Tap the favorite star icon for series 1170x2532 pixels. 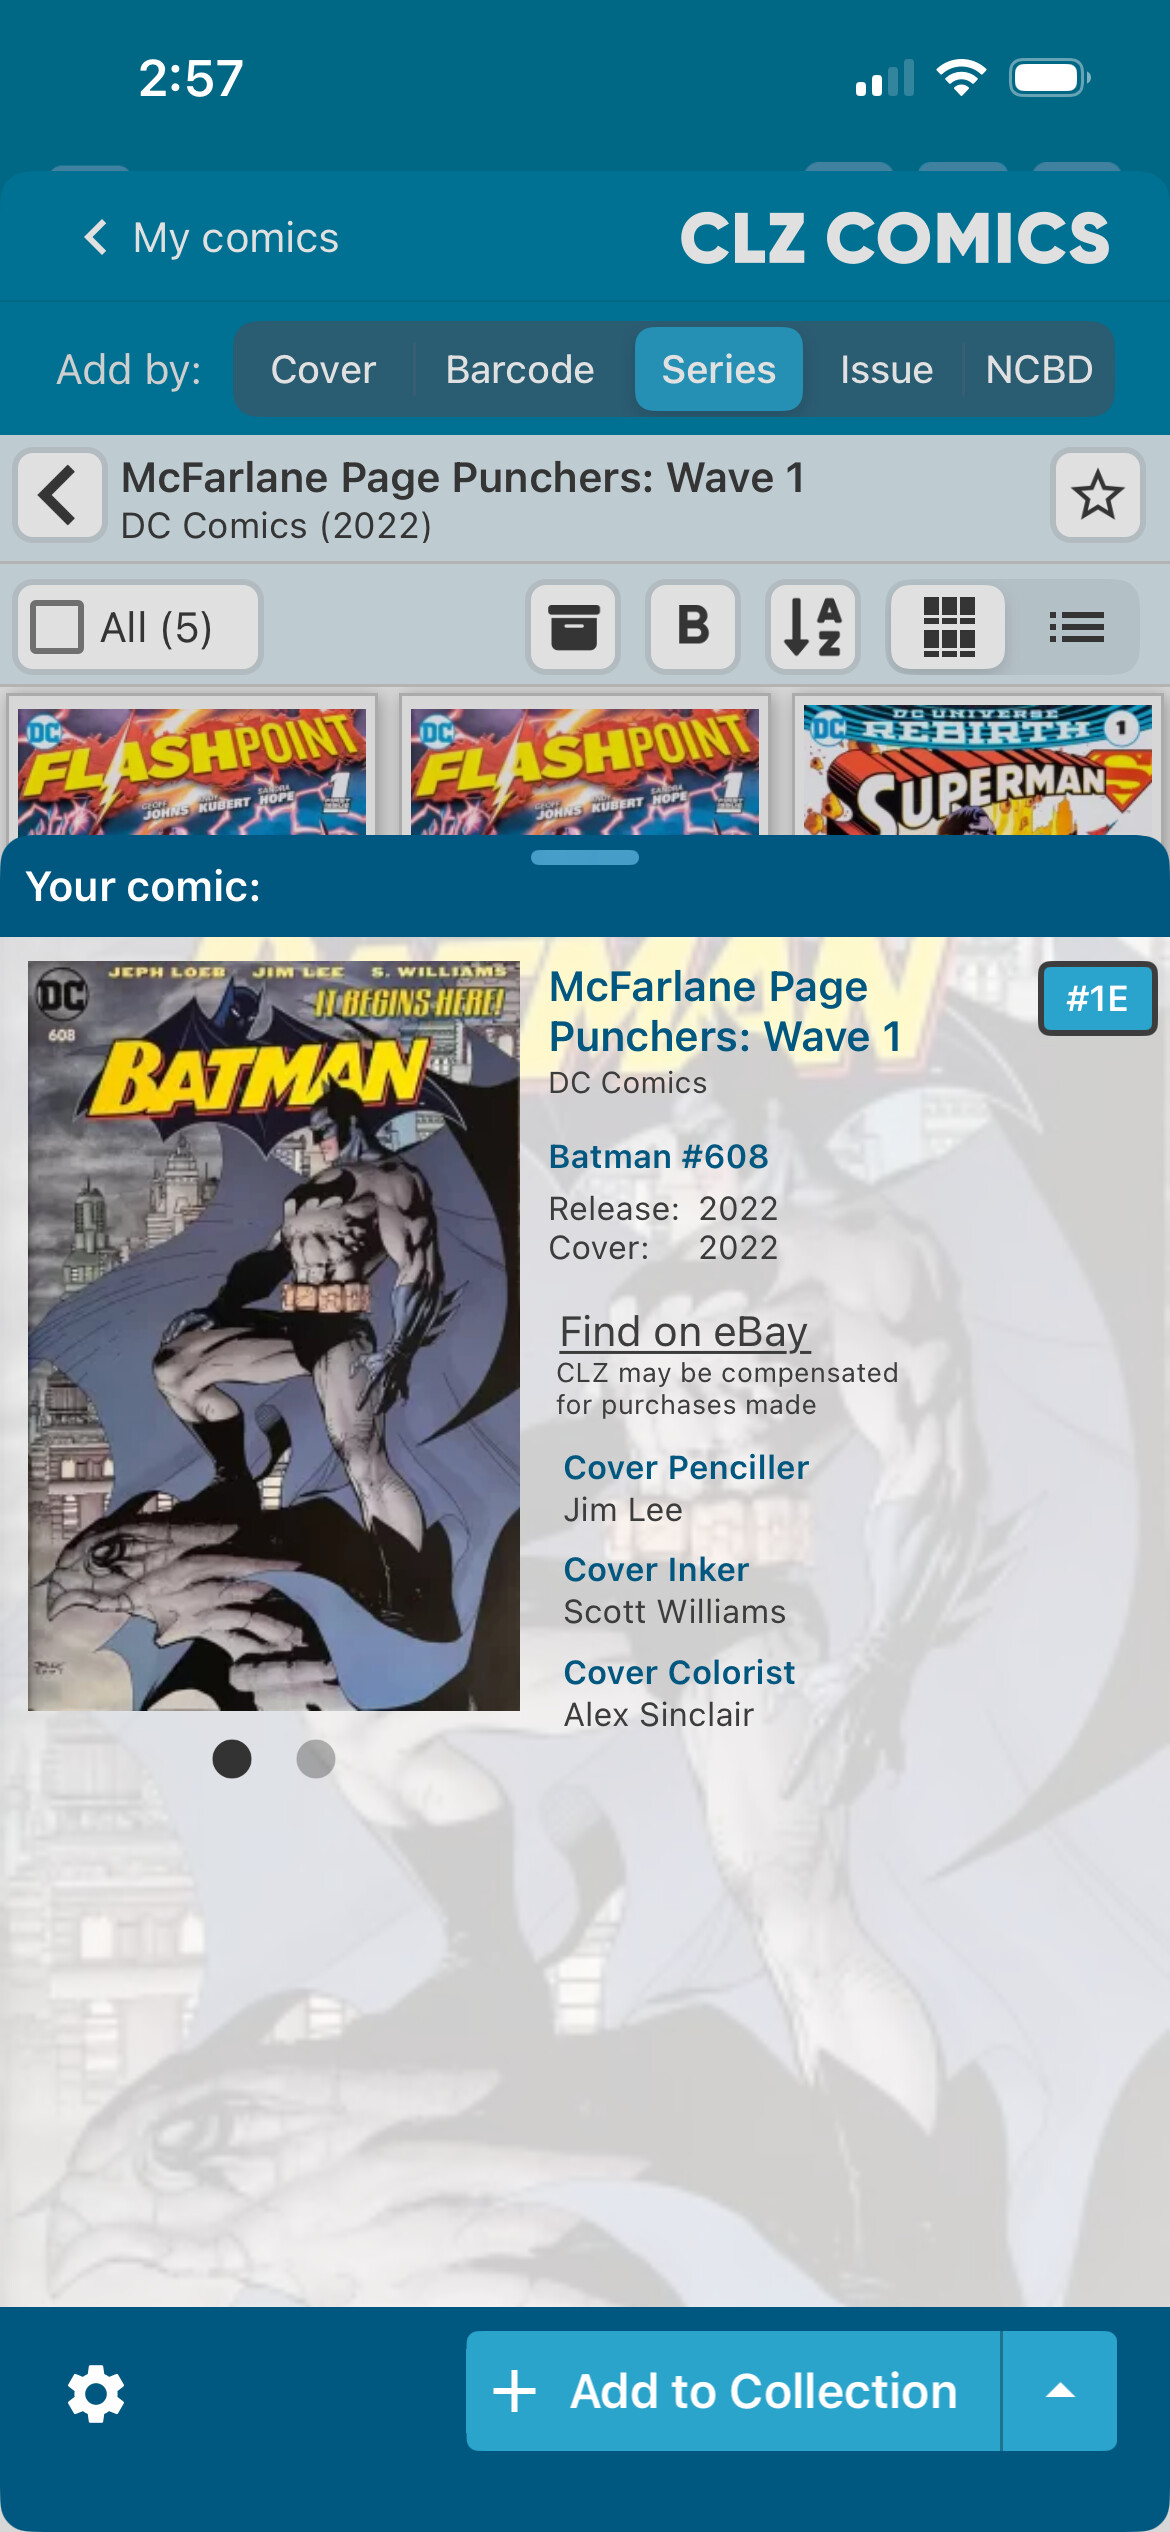pos(1097,495)
